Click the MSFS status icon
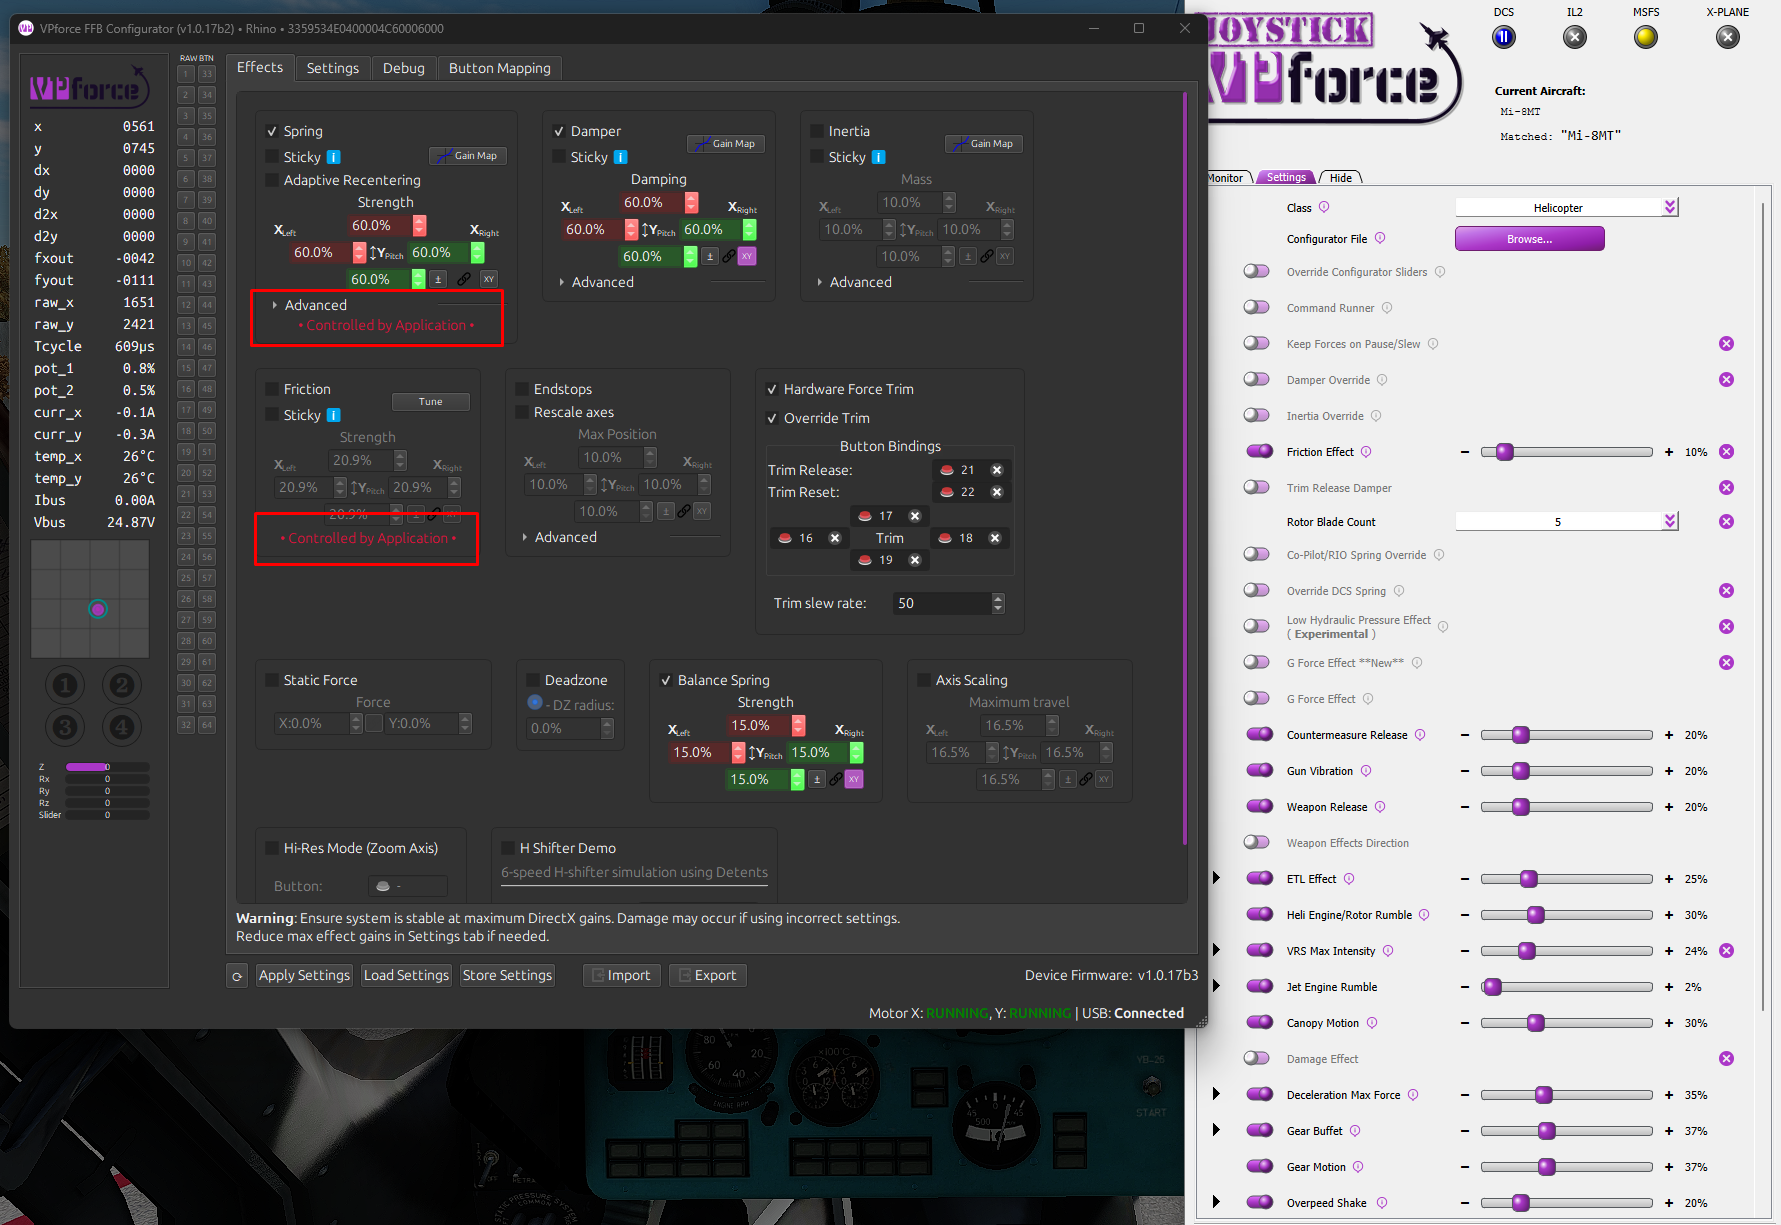This screenshot has width=1781, height=1225. [x=1646, y=37]
